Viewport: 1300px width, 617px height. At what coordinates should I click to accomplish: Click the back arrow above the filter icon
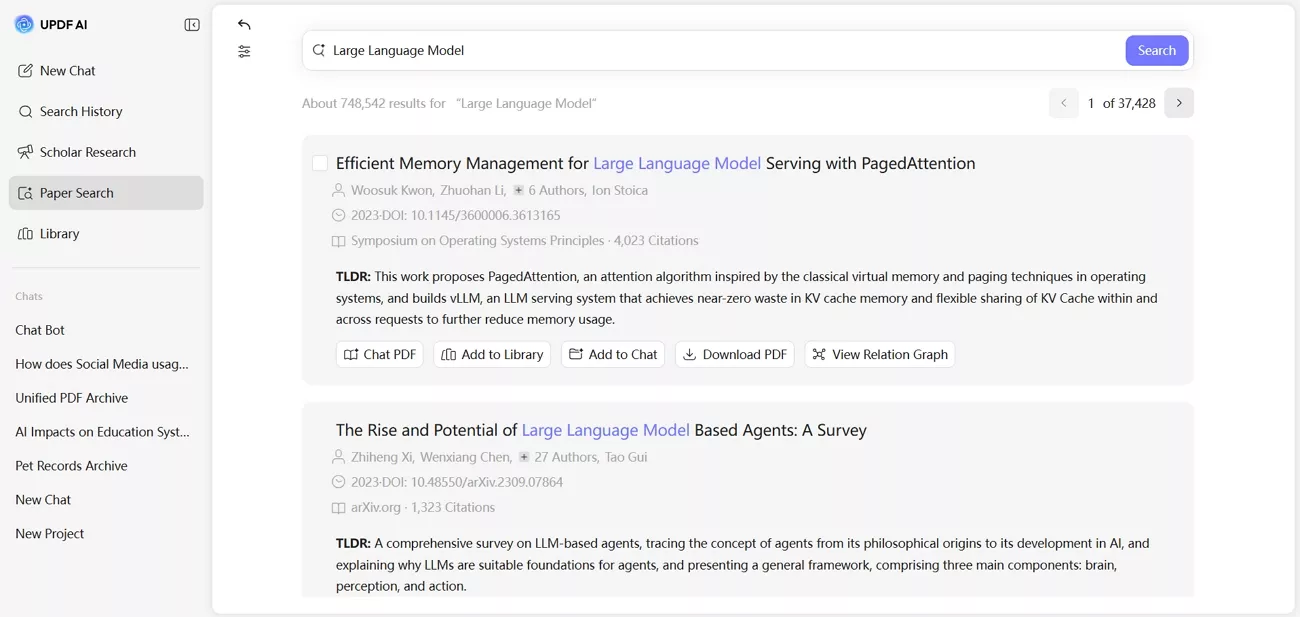pos(244,23)
